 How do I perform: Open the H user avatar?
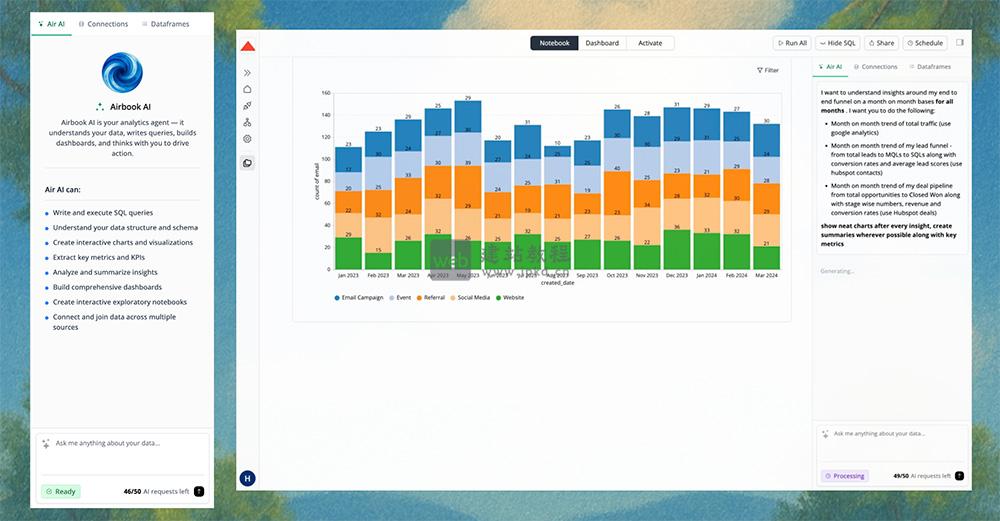(x=247, y=478)
